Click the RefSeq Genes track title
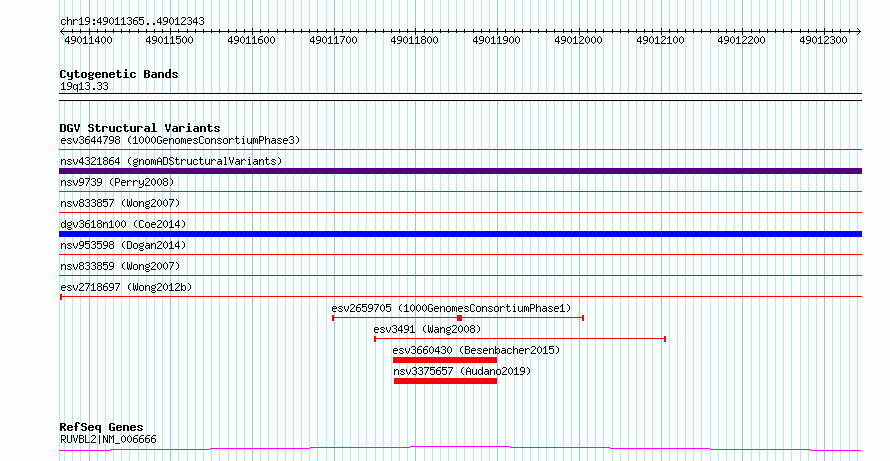Image resolution: width=890 pixels, height=461 pixels. pyautogui.click(x=102, y=428)
